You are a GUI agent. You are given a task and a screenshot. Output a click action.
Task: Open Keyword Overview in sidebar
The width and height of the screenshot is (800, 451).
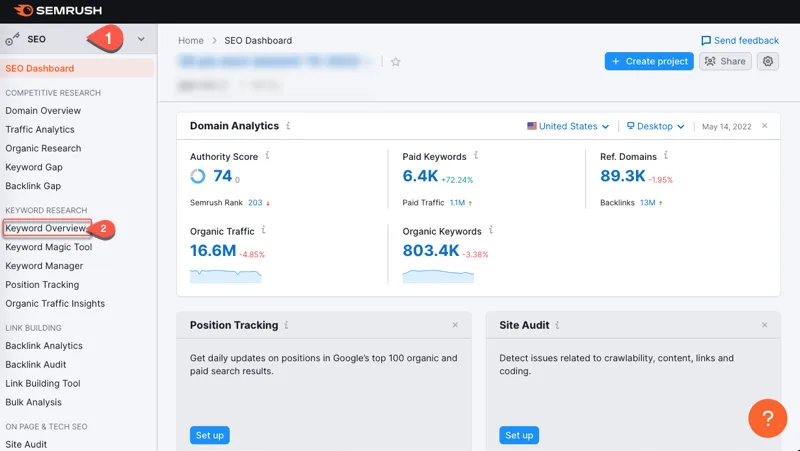[46, 228]
